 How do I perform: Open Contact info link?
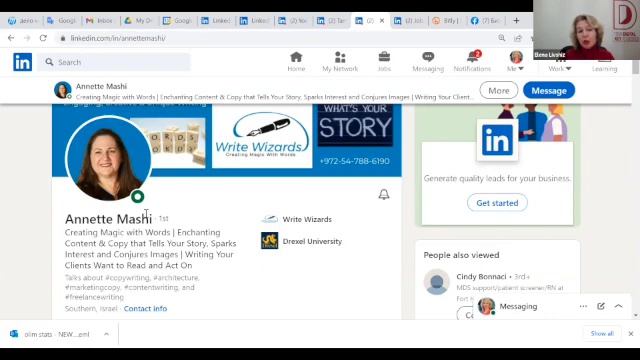(145, 309)
